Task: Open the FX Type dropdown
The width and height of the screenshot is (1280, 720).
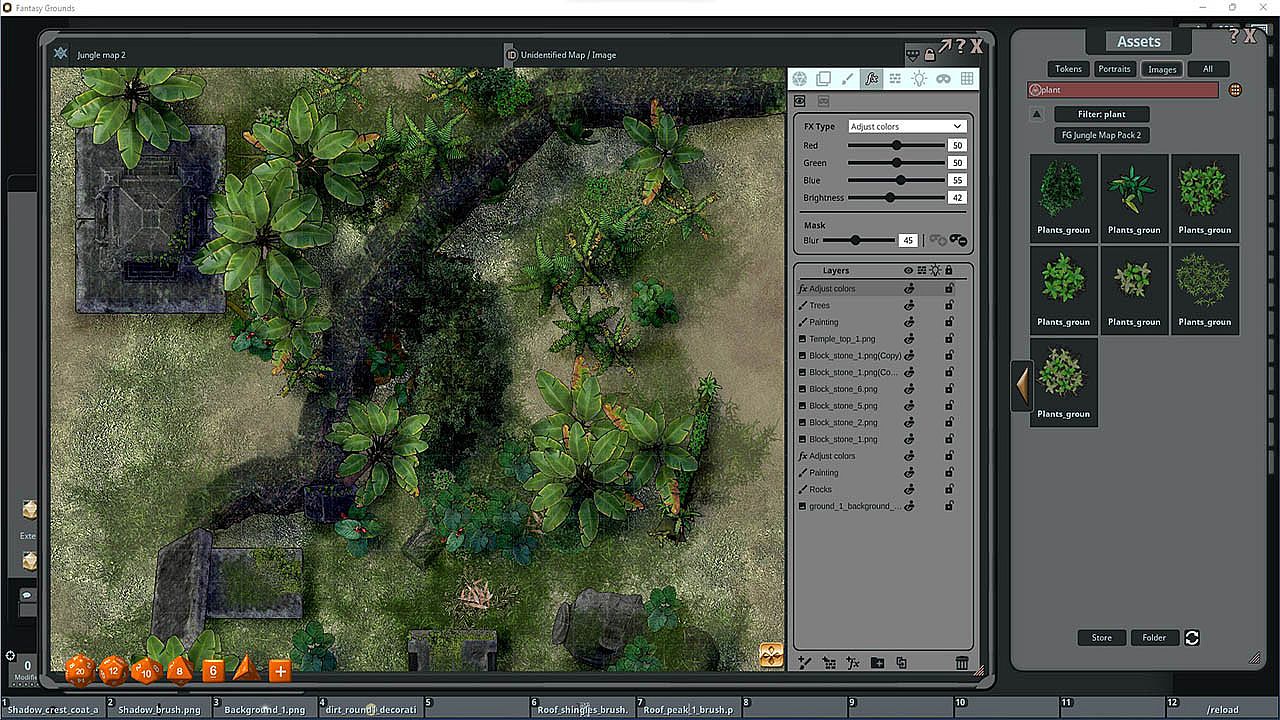Action: click(x=905, y=127)
